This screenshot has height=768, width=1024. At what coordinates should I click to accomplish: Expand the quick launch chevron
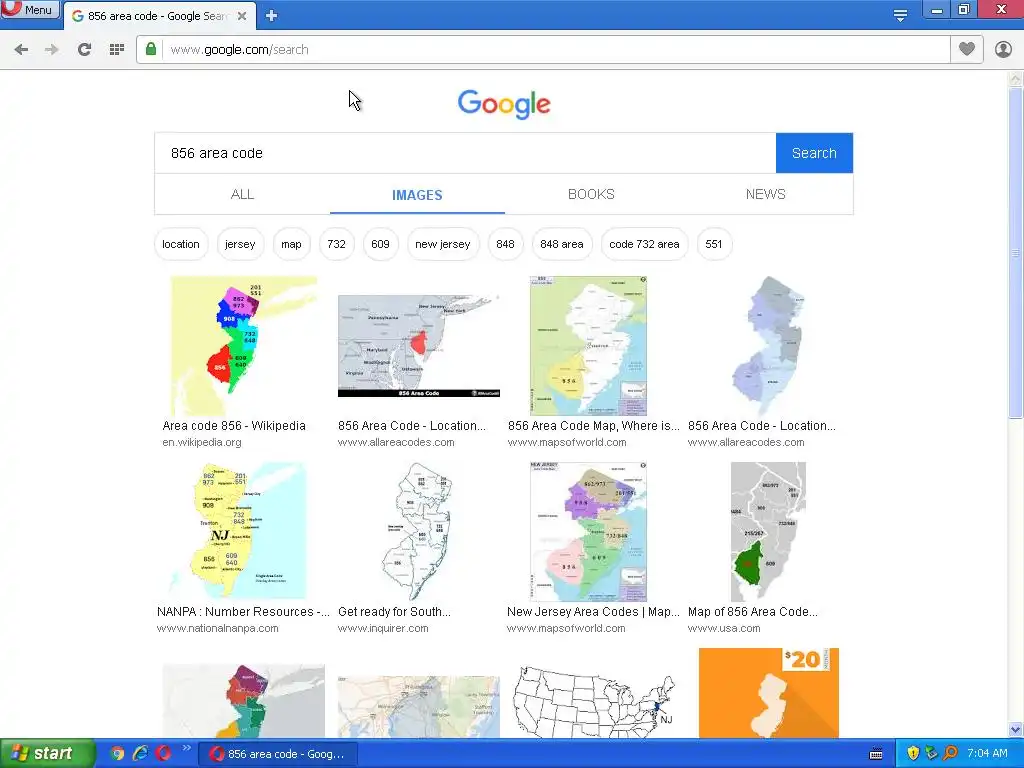[187, 748]
